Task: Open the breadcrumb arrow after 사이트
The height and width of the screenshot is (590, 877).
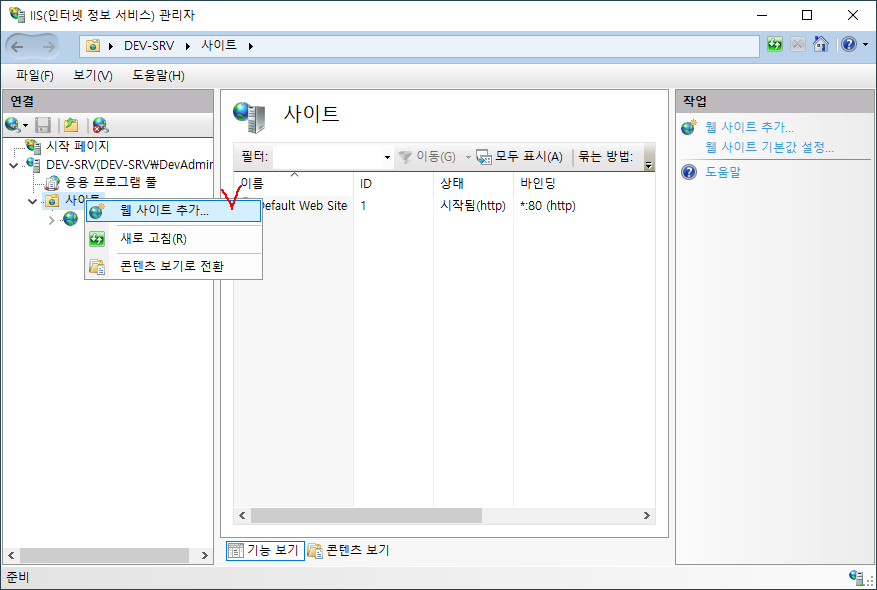Action: click(x=251, y=46)
